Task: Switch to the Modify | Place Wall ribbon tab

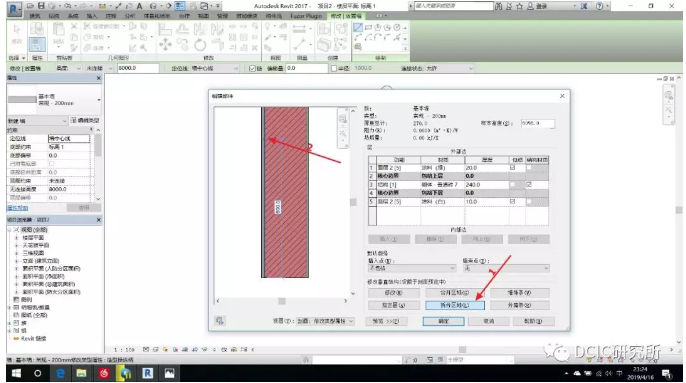Action: (x=346, y=16)
